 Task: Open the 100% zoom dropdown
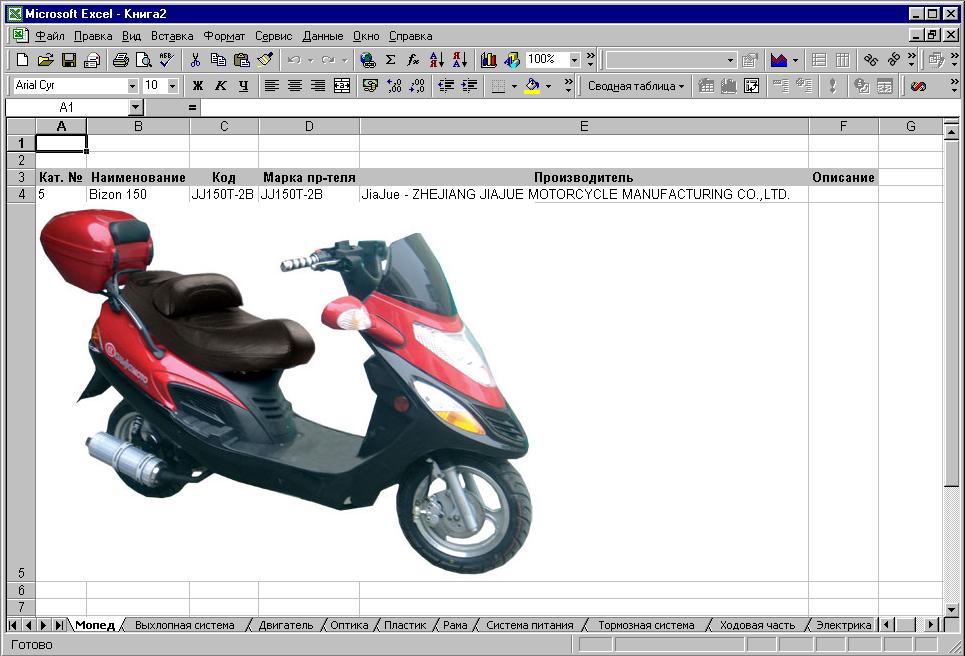click(x=574, y=60)
